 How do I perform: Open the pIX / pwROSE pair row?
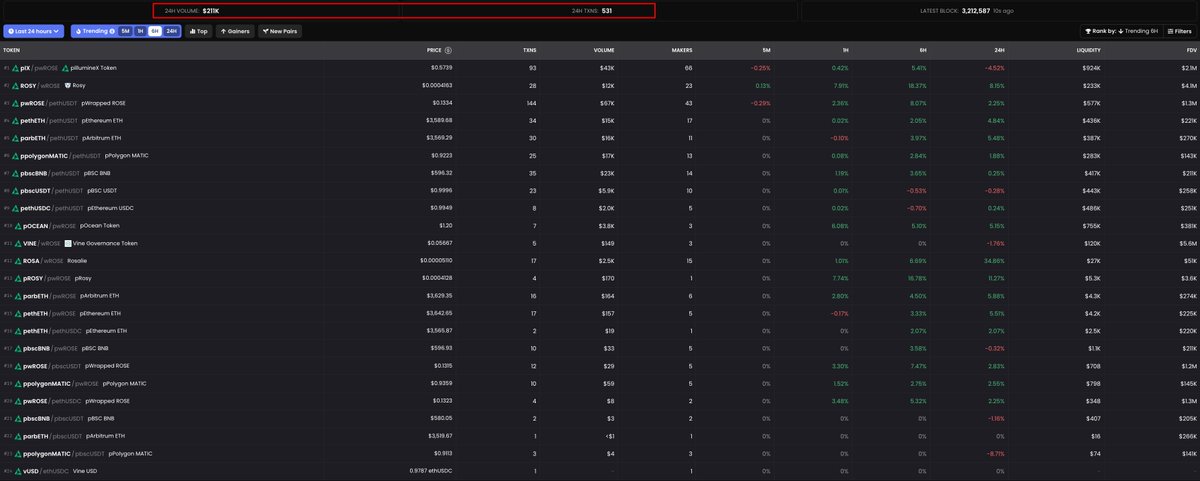[600, 68]
